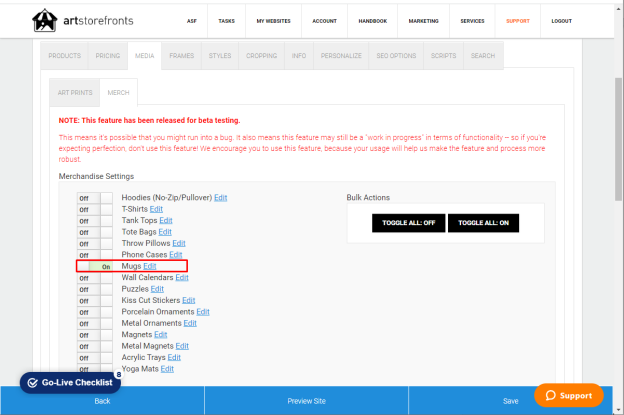Open Edit link for Phone Cases
The image size is (624, 415).
[x=176, y=255]
